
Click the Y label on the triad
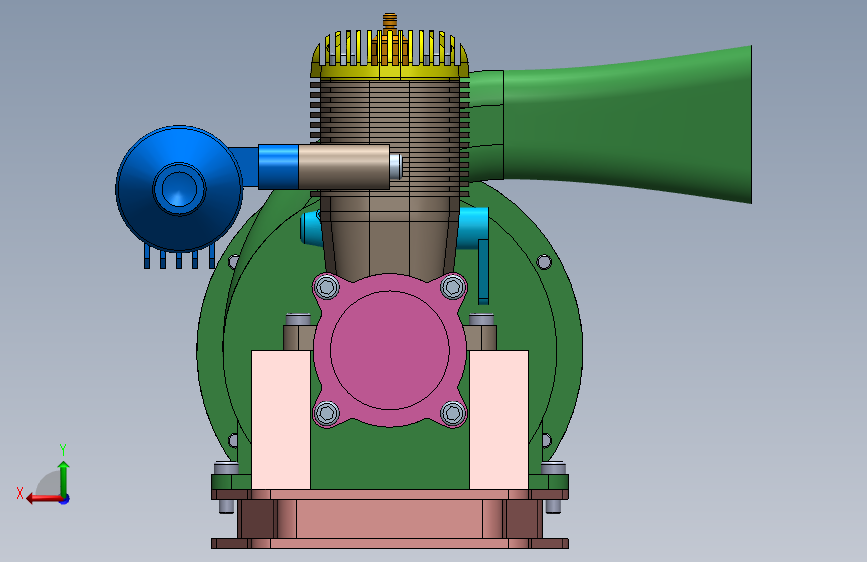click(63, 450)
